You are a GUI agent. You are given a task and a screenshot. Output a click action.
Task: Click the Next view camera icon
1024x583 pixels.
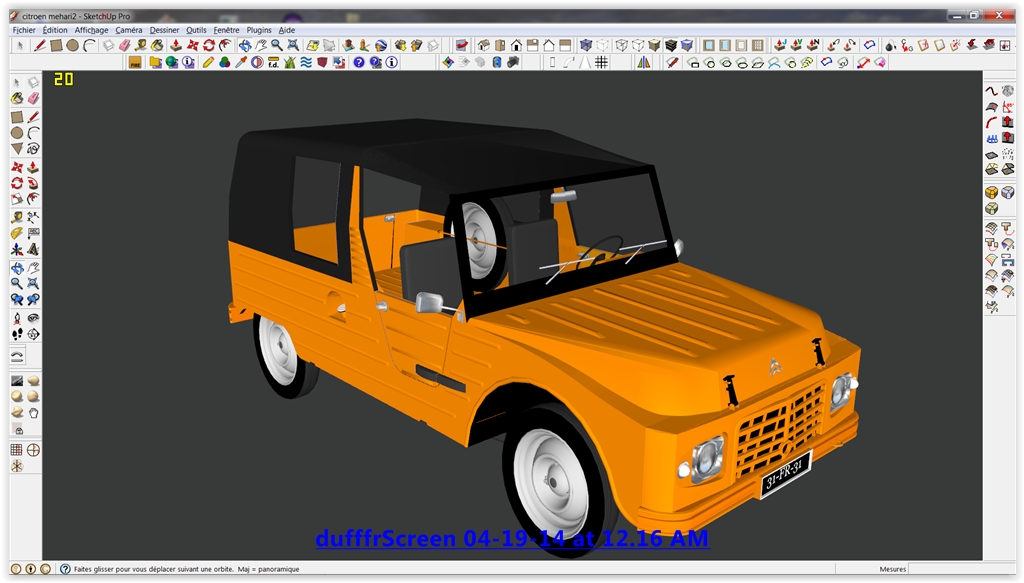click(x=33, y=299)
